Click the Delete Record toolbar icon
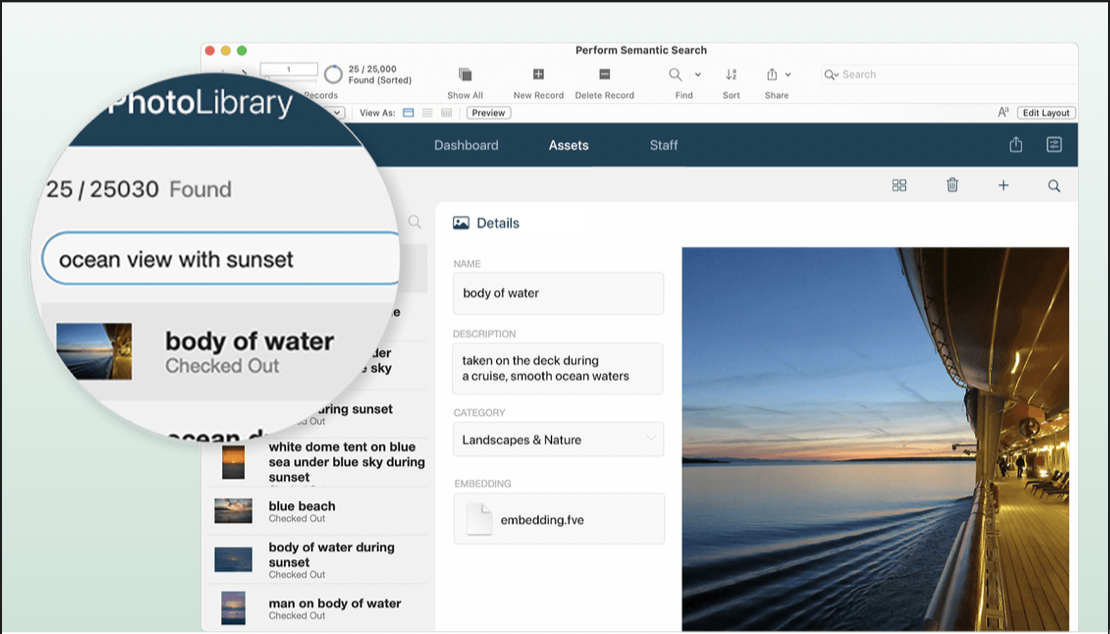 coord(604,75)
